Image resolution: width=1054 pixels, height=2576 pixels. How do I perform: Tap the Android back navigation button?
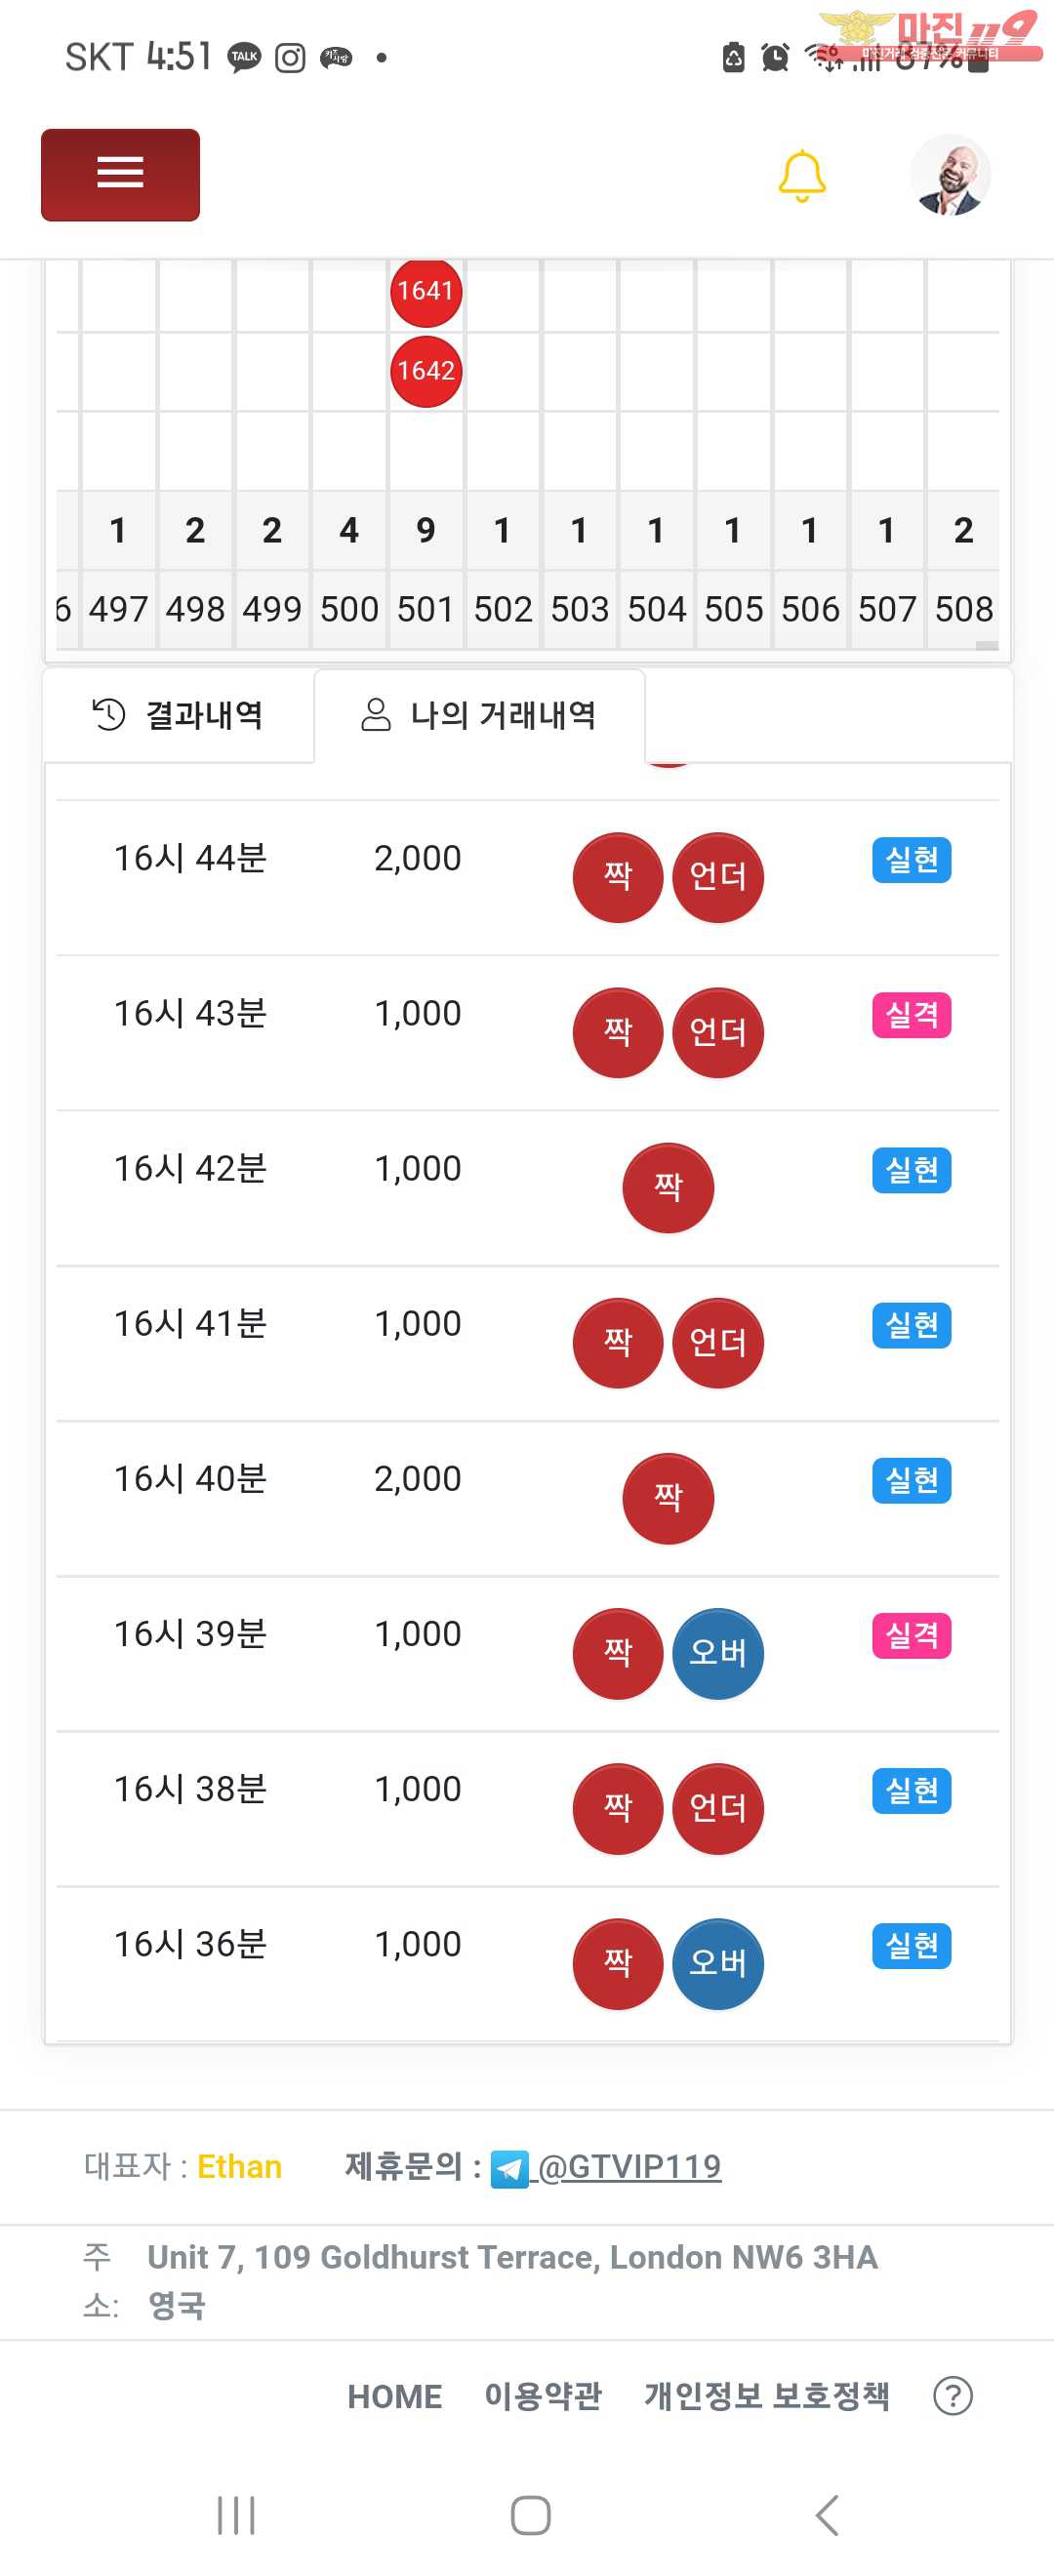click(x=827, y=2515)
